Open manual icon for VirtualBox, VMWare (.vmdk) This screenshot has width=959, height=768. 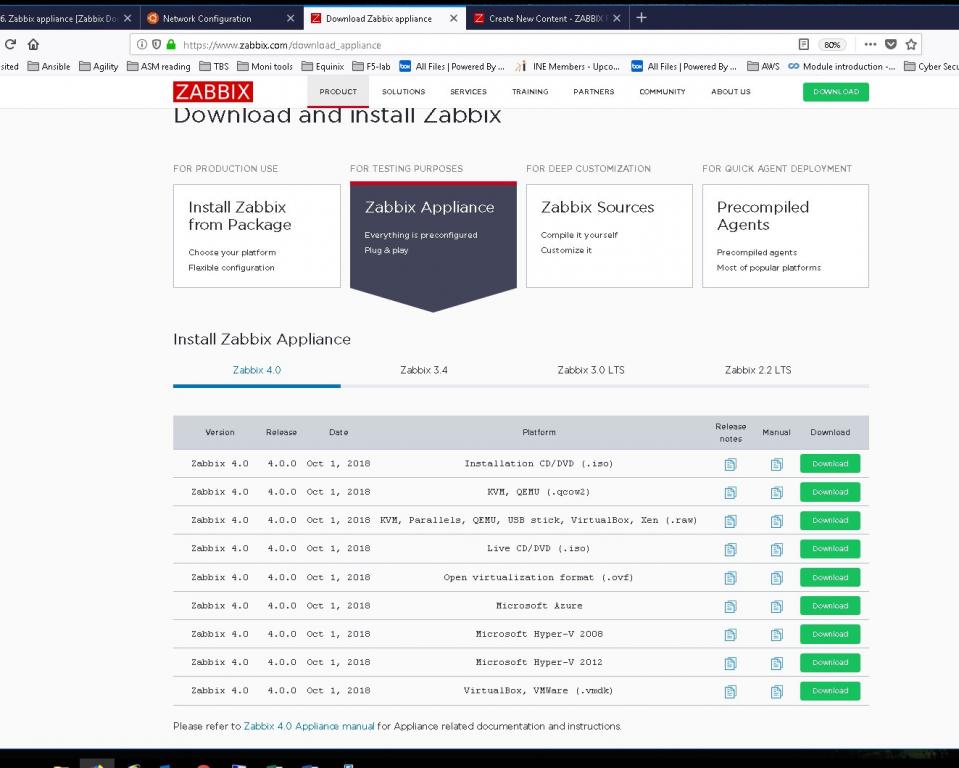tap(776, 691)
